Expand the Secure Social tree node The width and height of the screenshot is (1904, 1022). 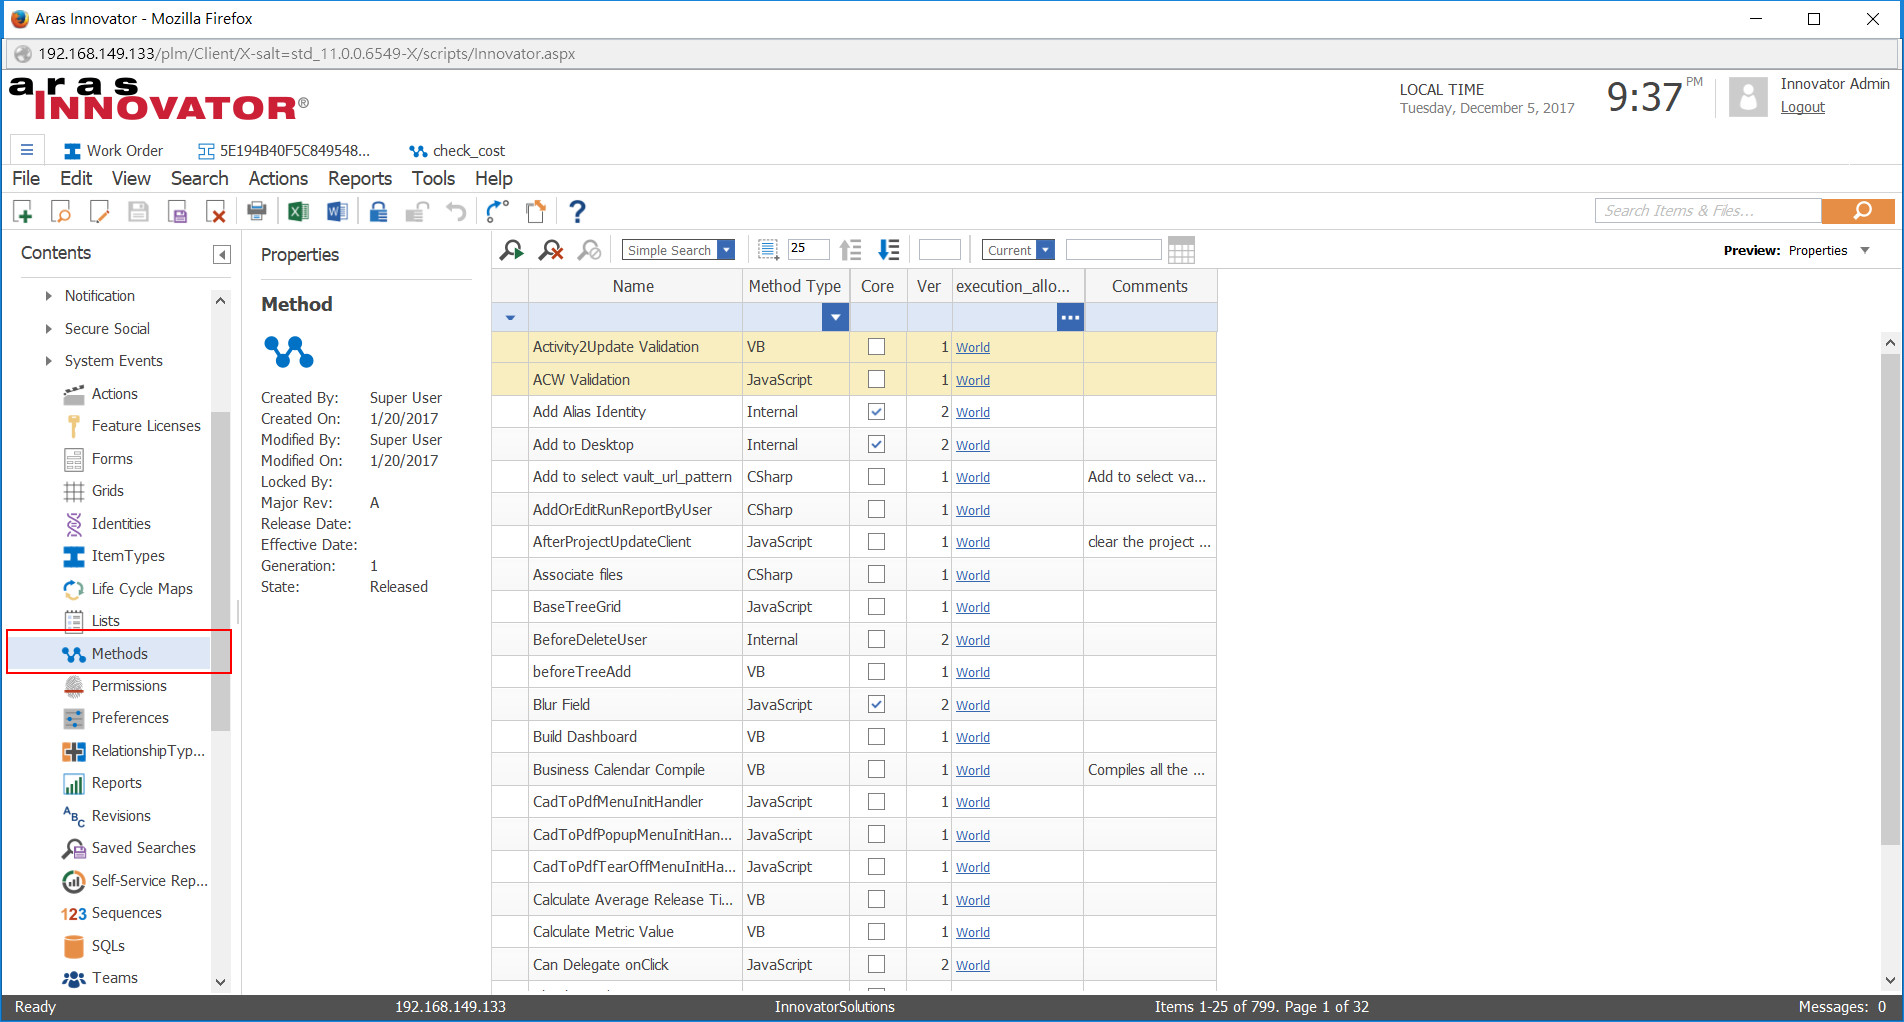tap(48, 328)
